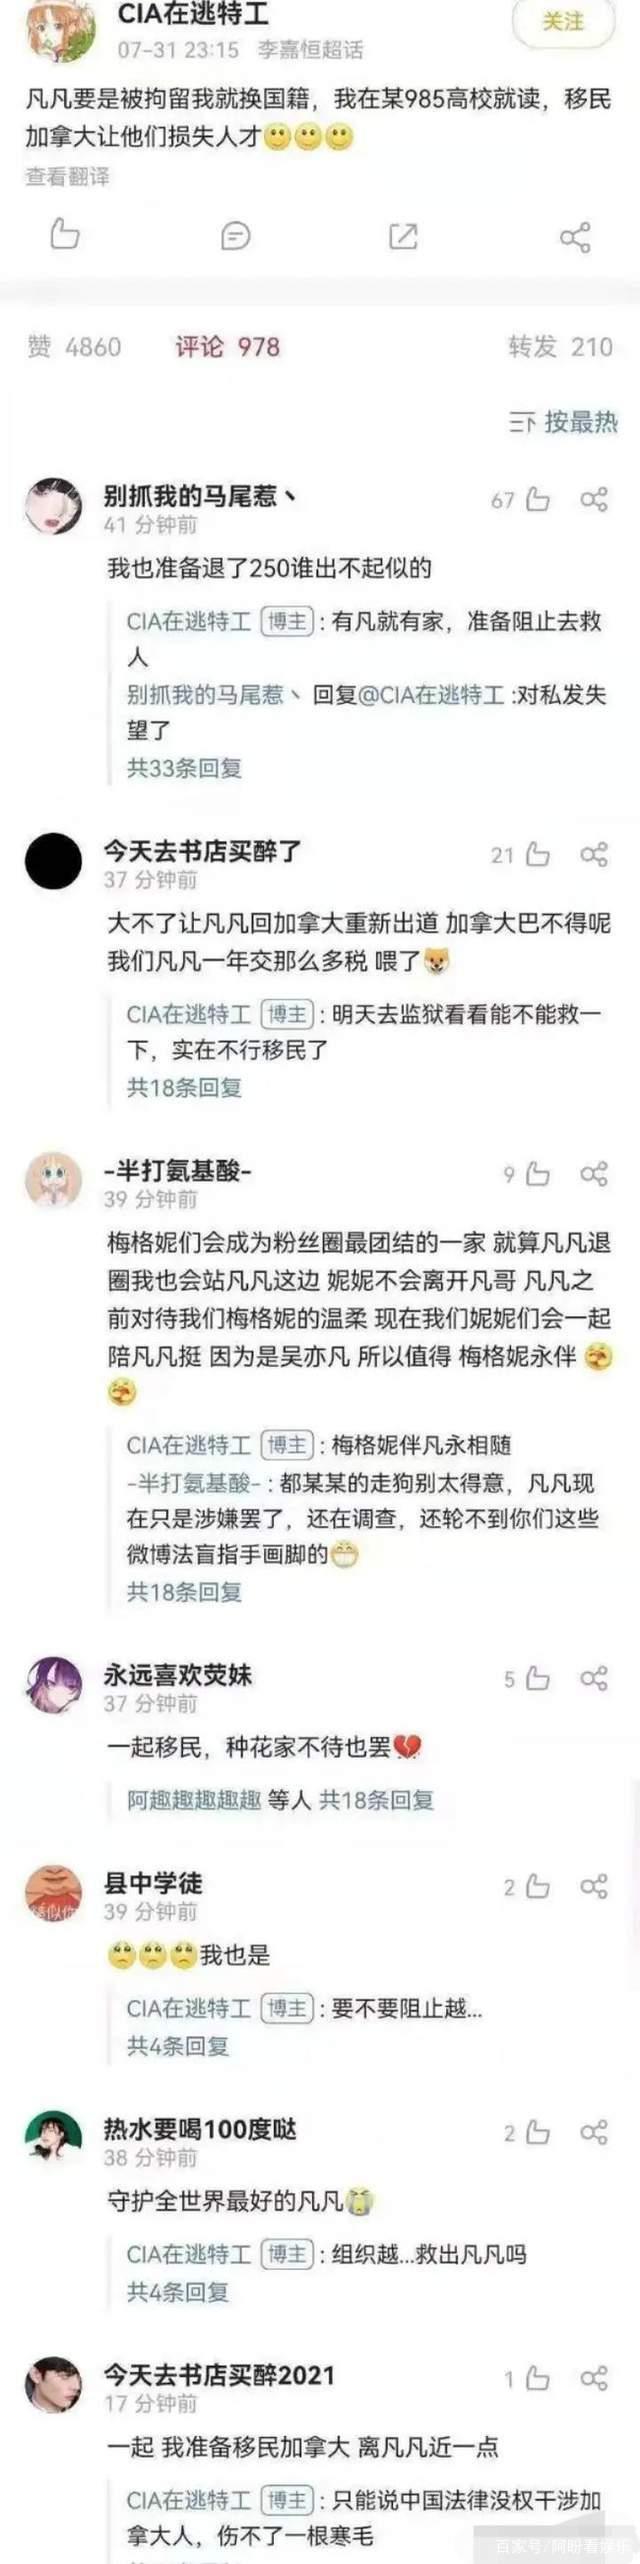
Task: Share the comment by 今天去书店买醉了
Action: [594, 854]
